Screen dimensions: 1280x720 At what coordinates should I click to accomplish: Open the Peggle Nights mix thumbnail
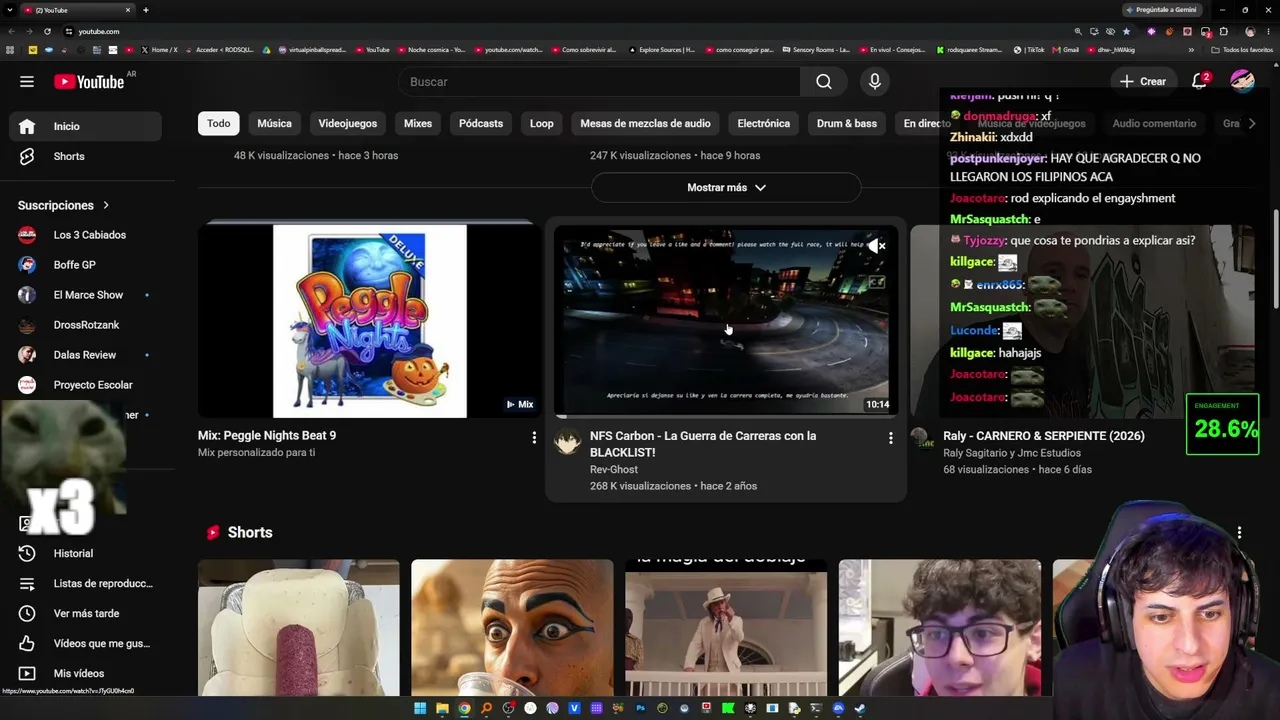tap(369, 320)
